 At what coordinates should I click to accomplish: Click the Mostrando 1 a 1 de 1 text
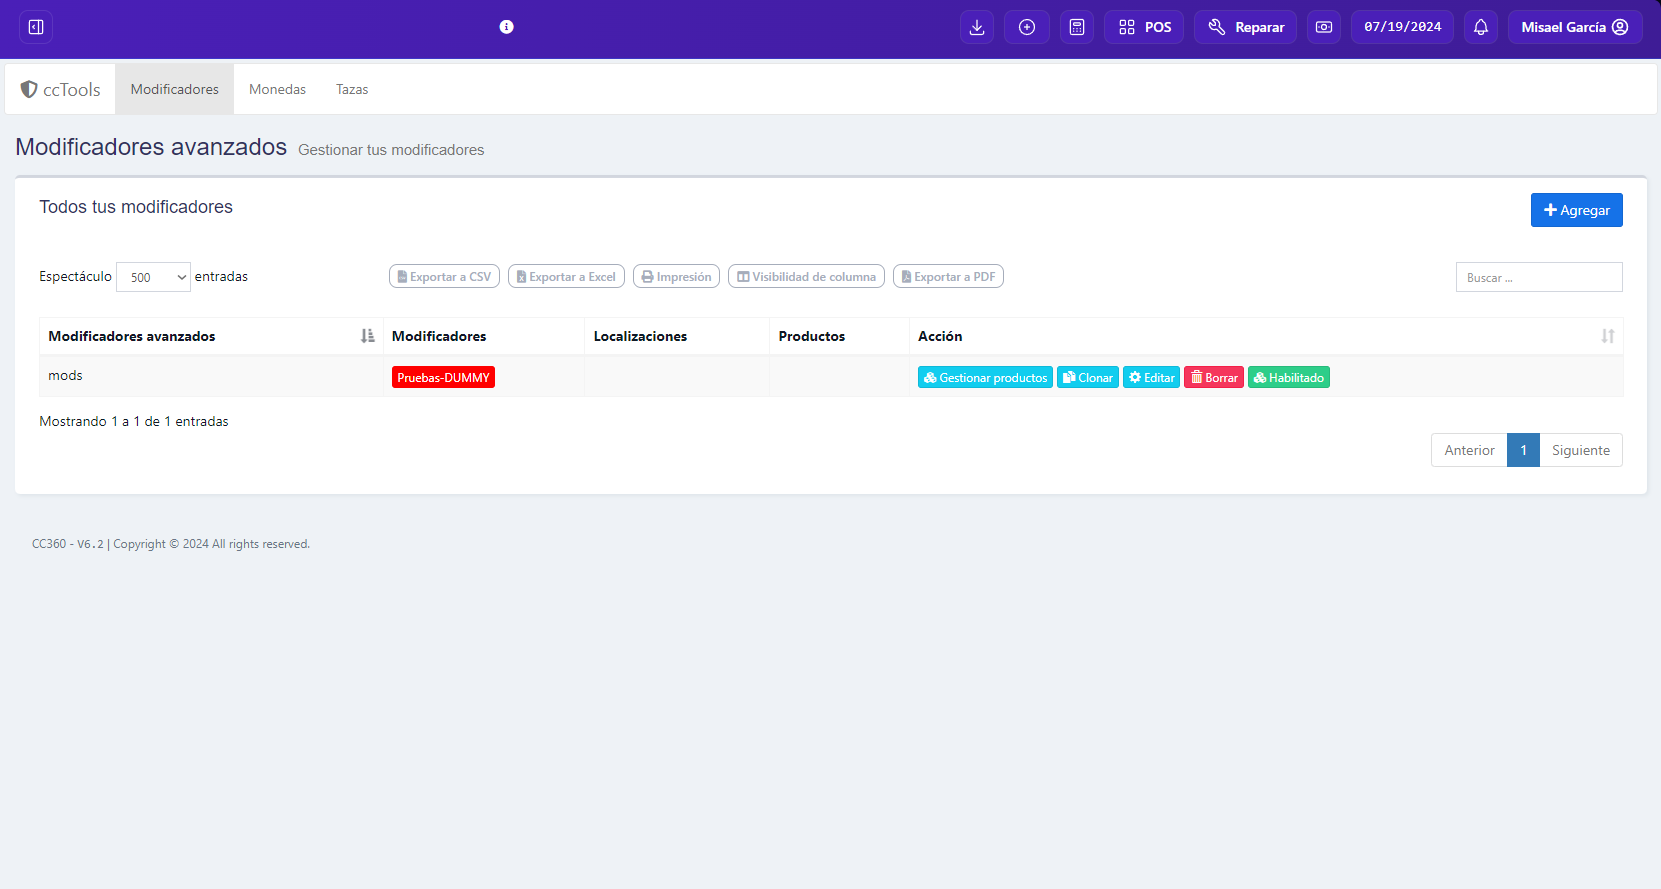pos(134,421)
